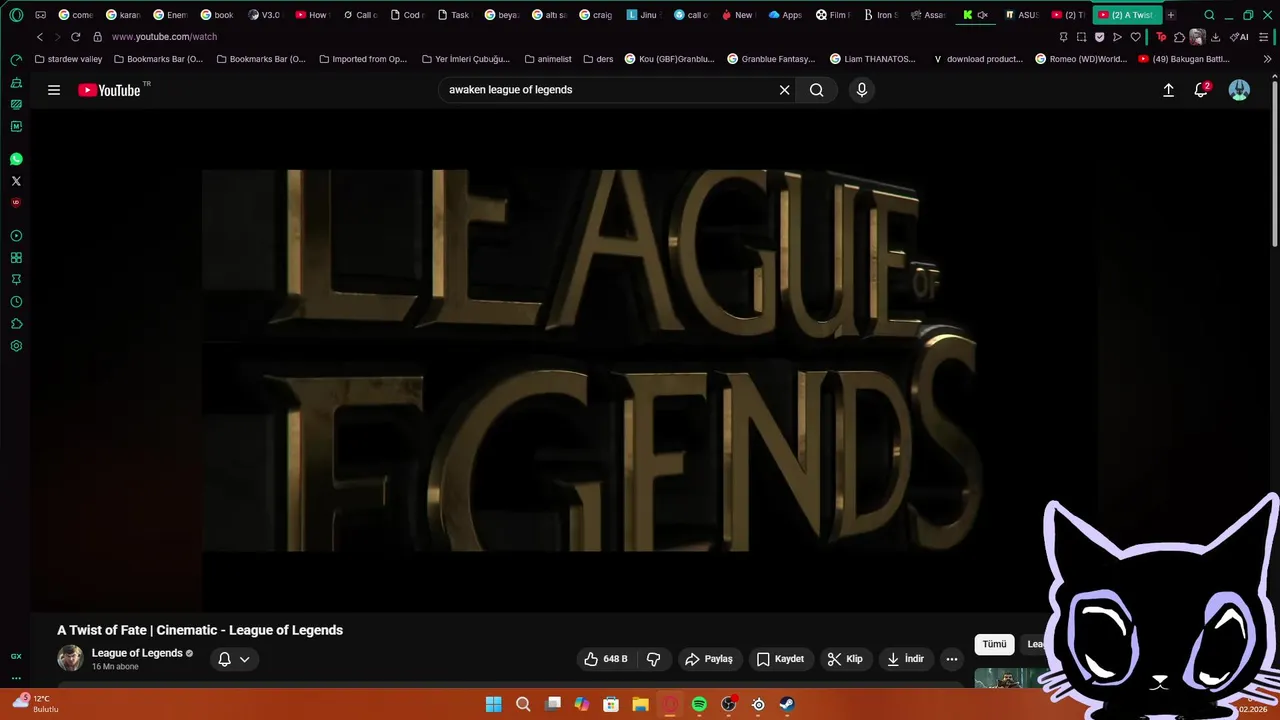
Task: Click the youtube.com/watch address bar
Action: [x=164, y=37]
